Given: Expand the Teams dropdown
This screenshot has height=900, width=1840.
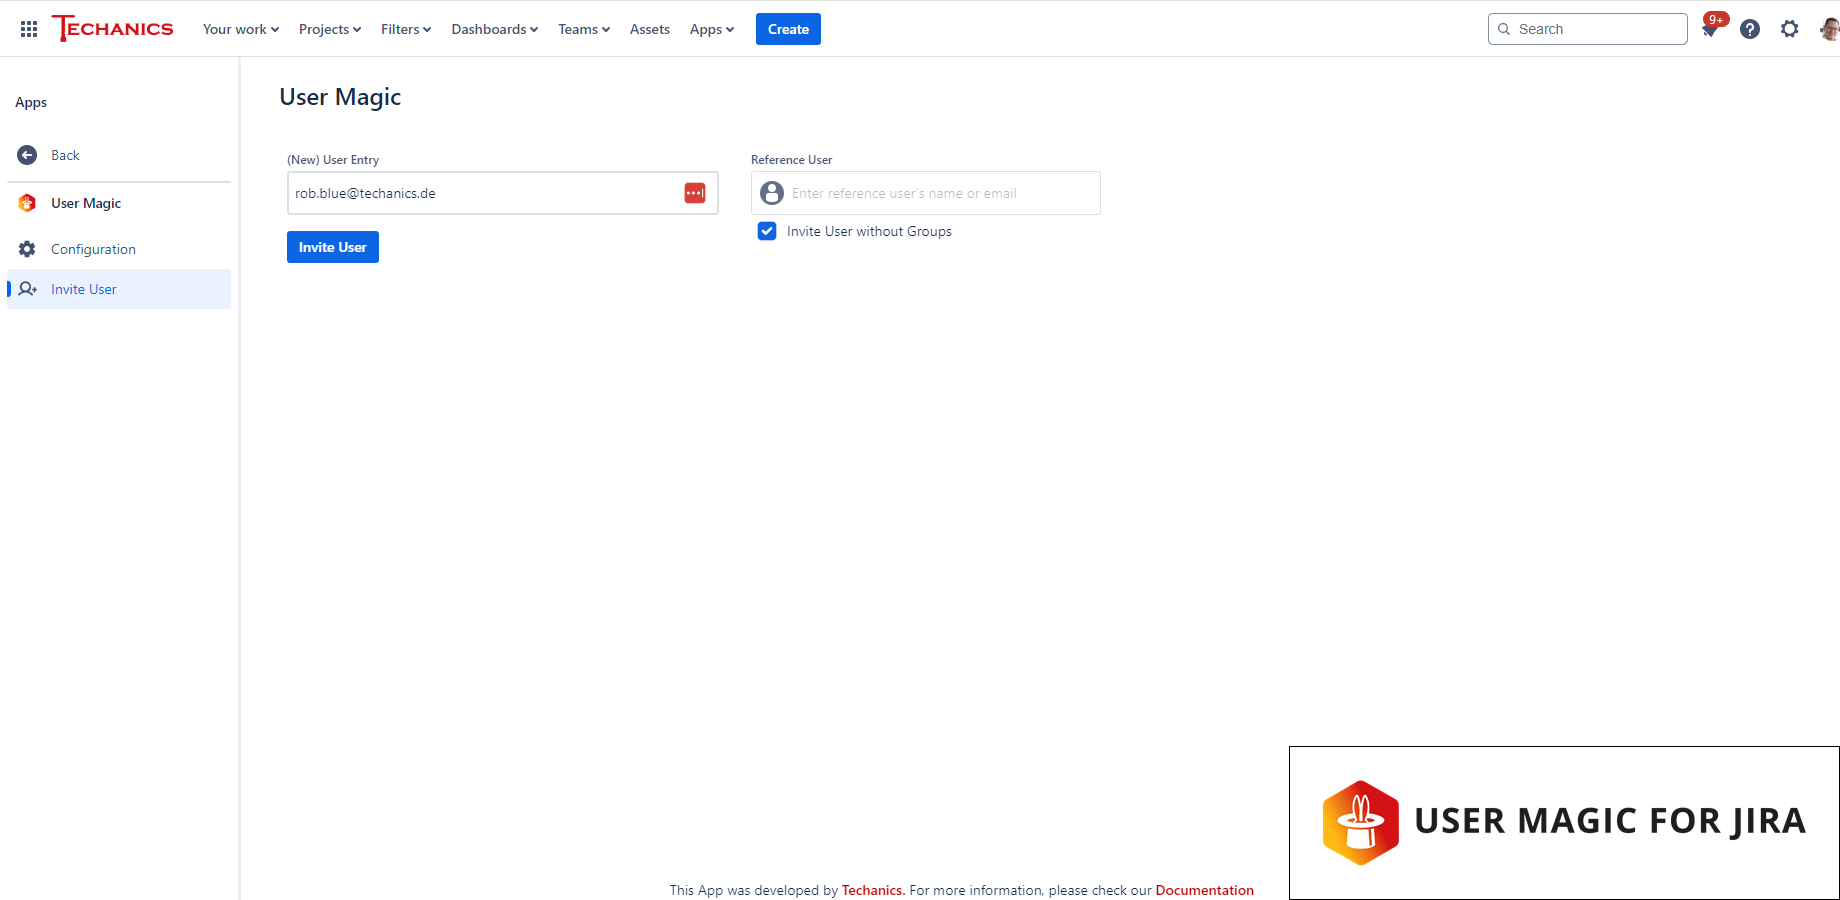Looking at the screenshot, I should click(584, 29).
